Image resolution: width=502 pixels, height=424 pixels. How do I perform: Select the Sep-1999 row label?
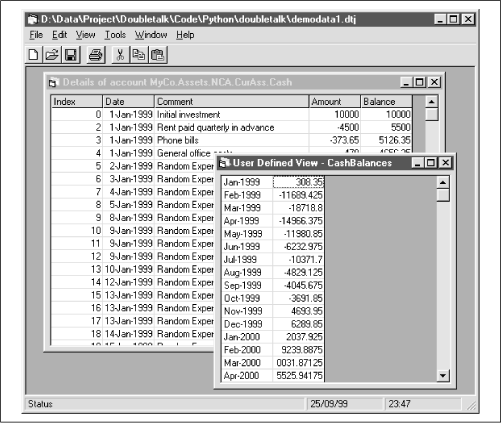coord(247,286)
